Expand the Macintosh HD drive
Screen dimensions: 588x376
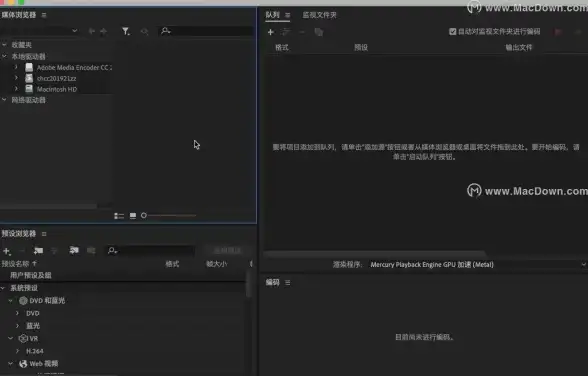pyautogui.click(x=16, y=89)
